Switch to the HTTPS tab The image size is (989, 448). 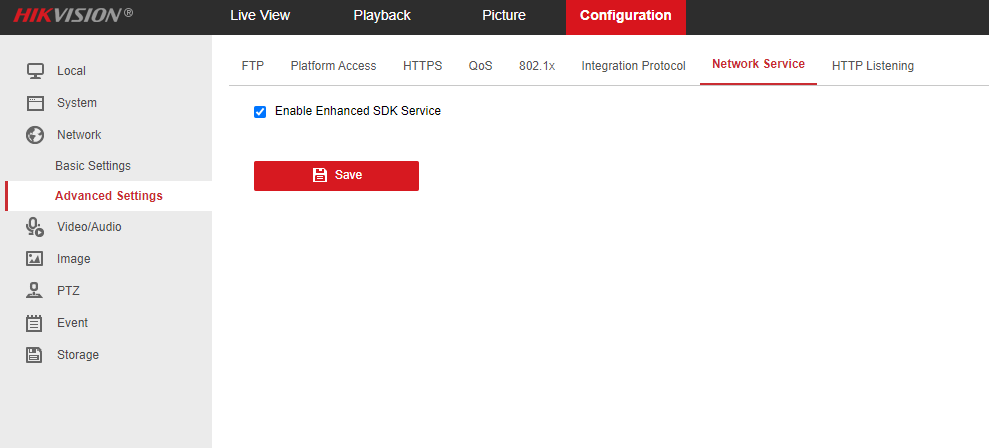coord(422,66)
